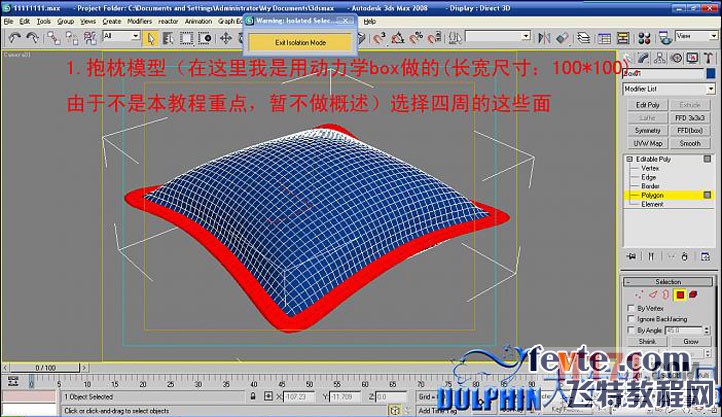The height and width of the screenshot is (417, 722).
Task: Click the Undo arrow icon in toolbar
Action: click(15, 37)
